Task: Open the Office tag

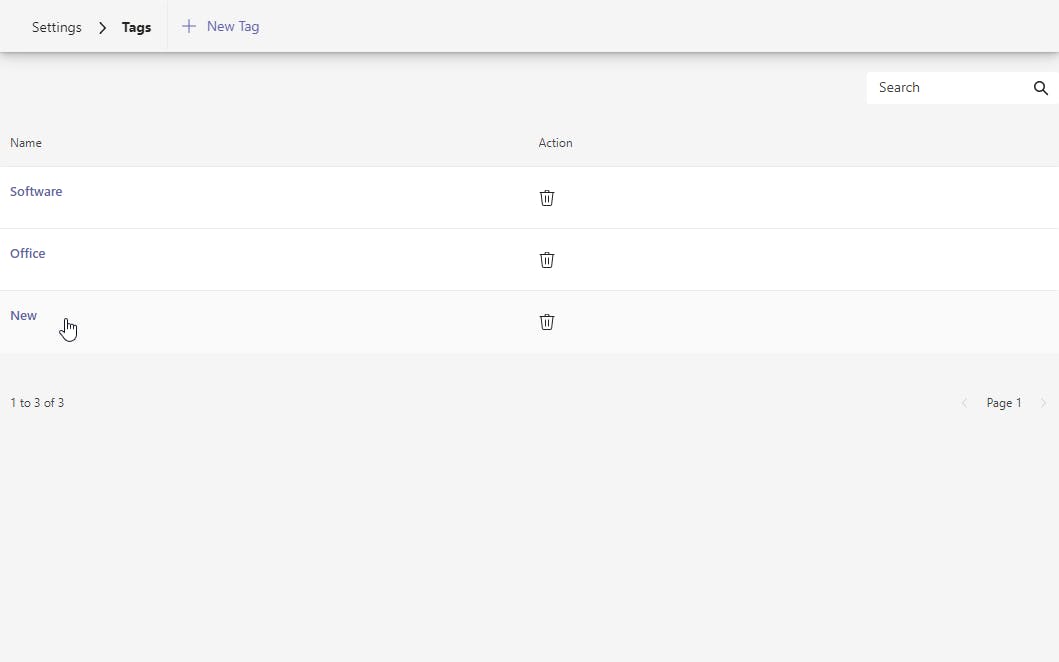Action: (x=28, y=253)
